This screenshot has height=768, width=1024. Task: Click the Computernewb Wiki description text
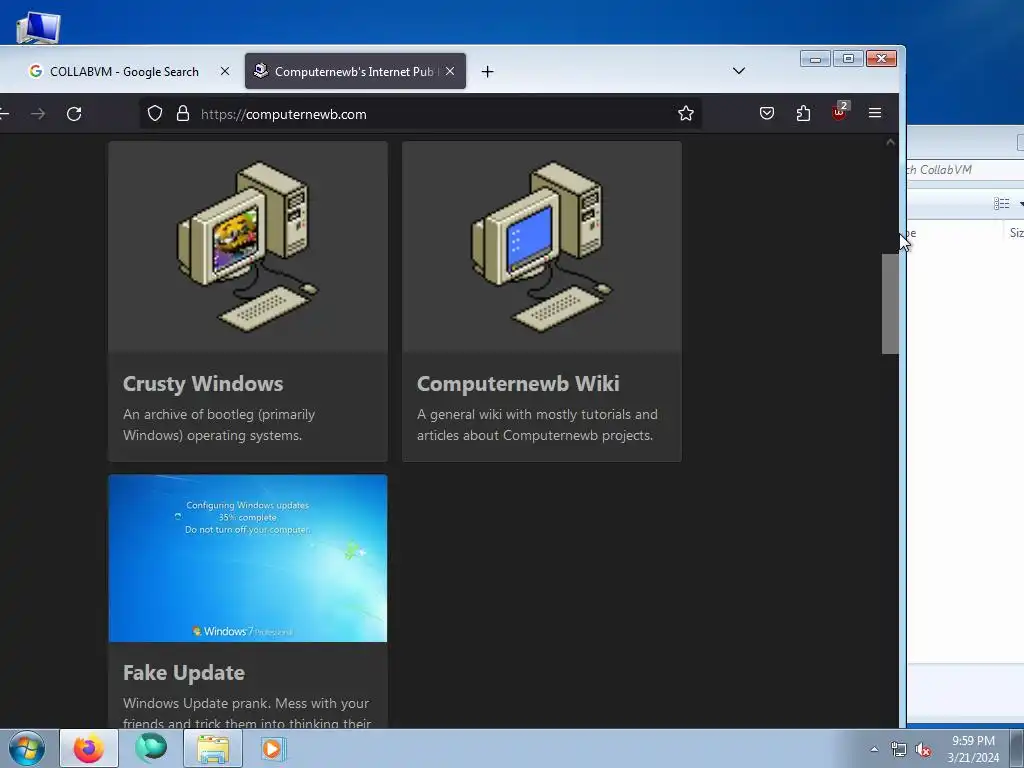click(537, 424)
